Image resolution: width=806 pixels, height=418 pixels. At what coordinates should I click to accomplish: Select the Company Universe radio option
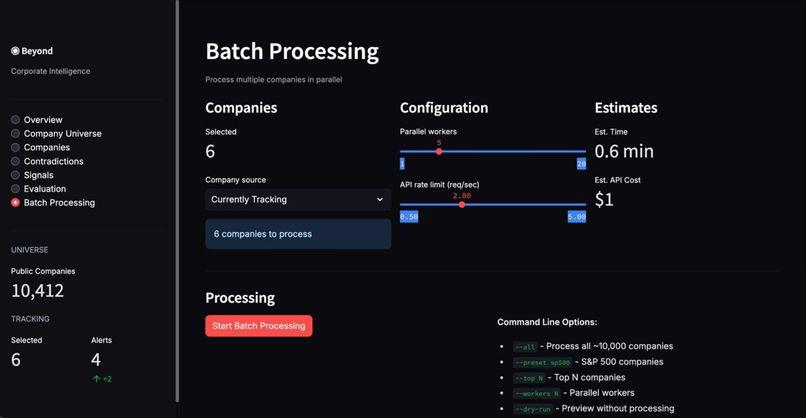point(15,134)
